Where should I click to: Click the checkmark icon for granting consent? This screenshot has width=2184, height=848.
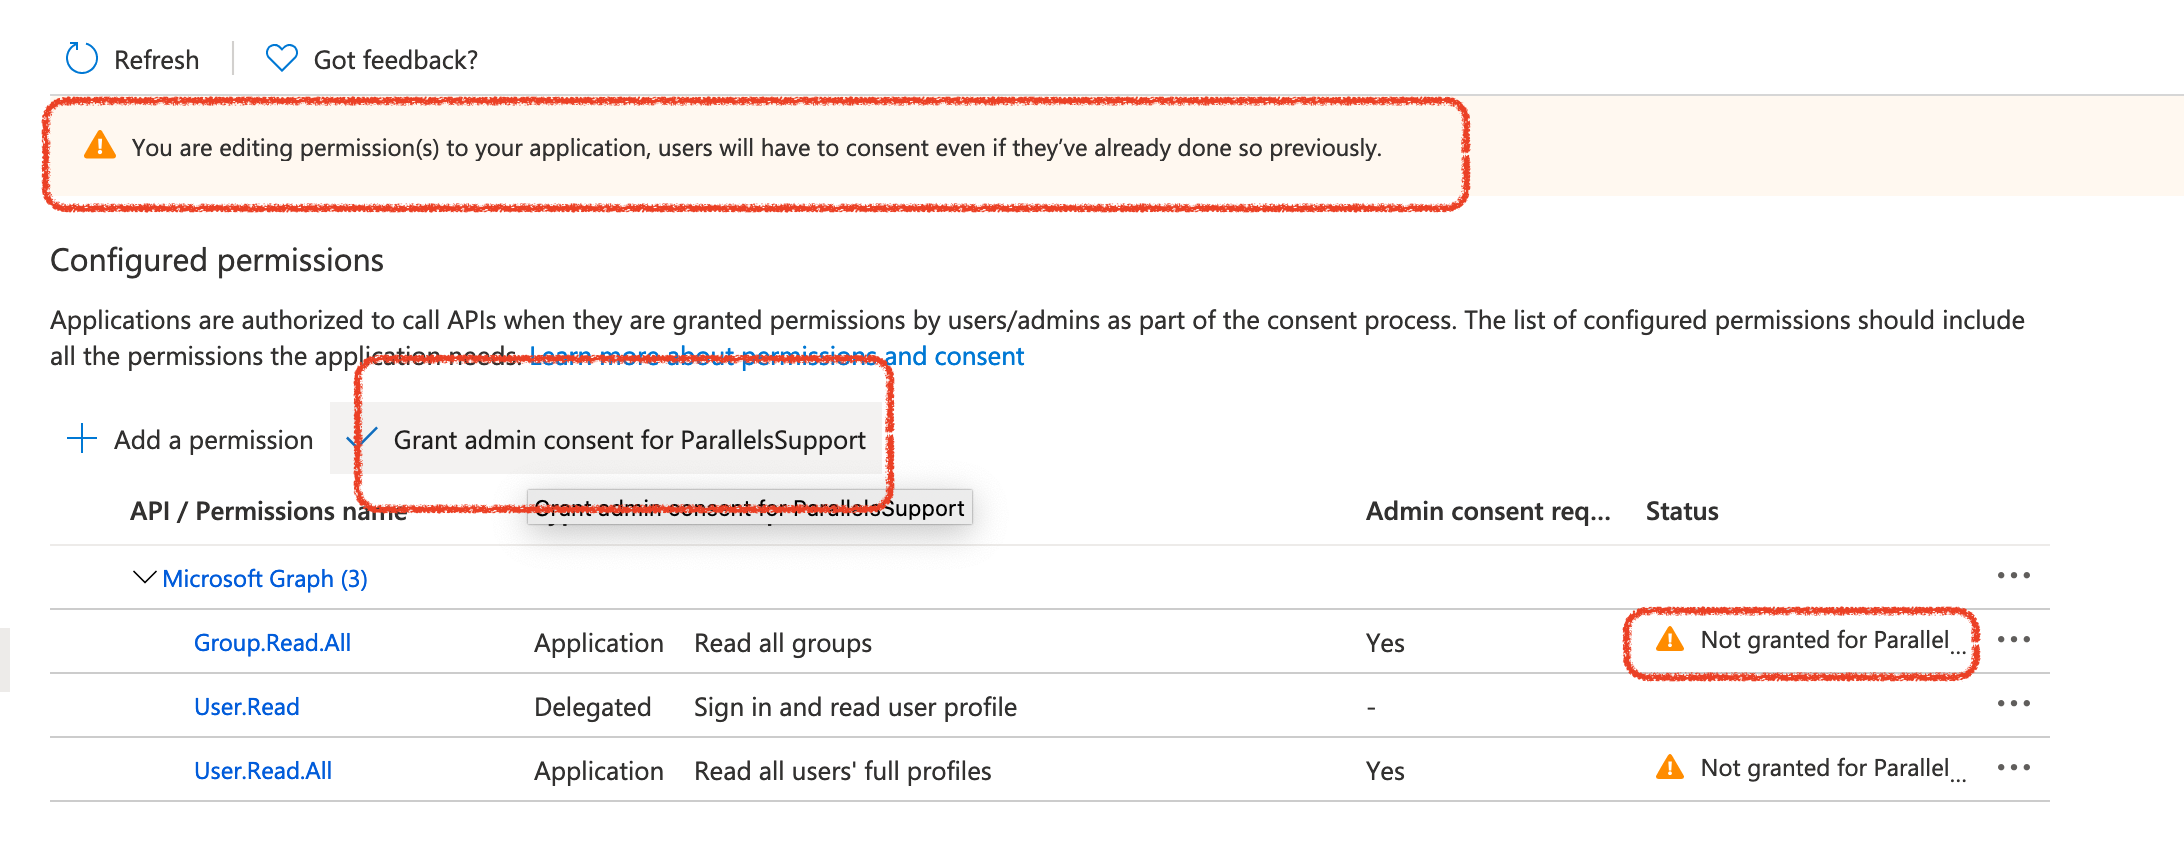361,439
